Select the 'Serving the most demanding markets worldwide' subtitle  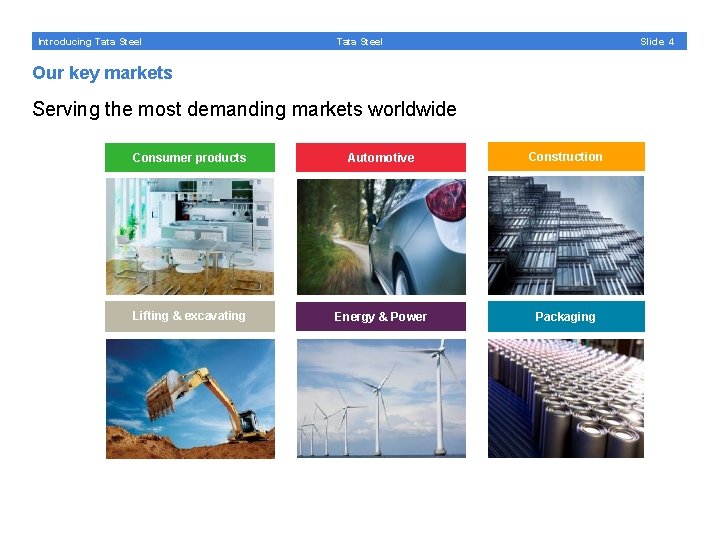point(244,110)
